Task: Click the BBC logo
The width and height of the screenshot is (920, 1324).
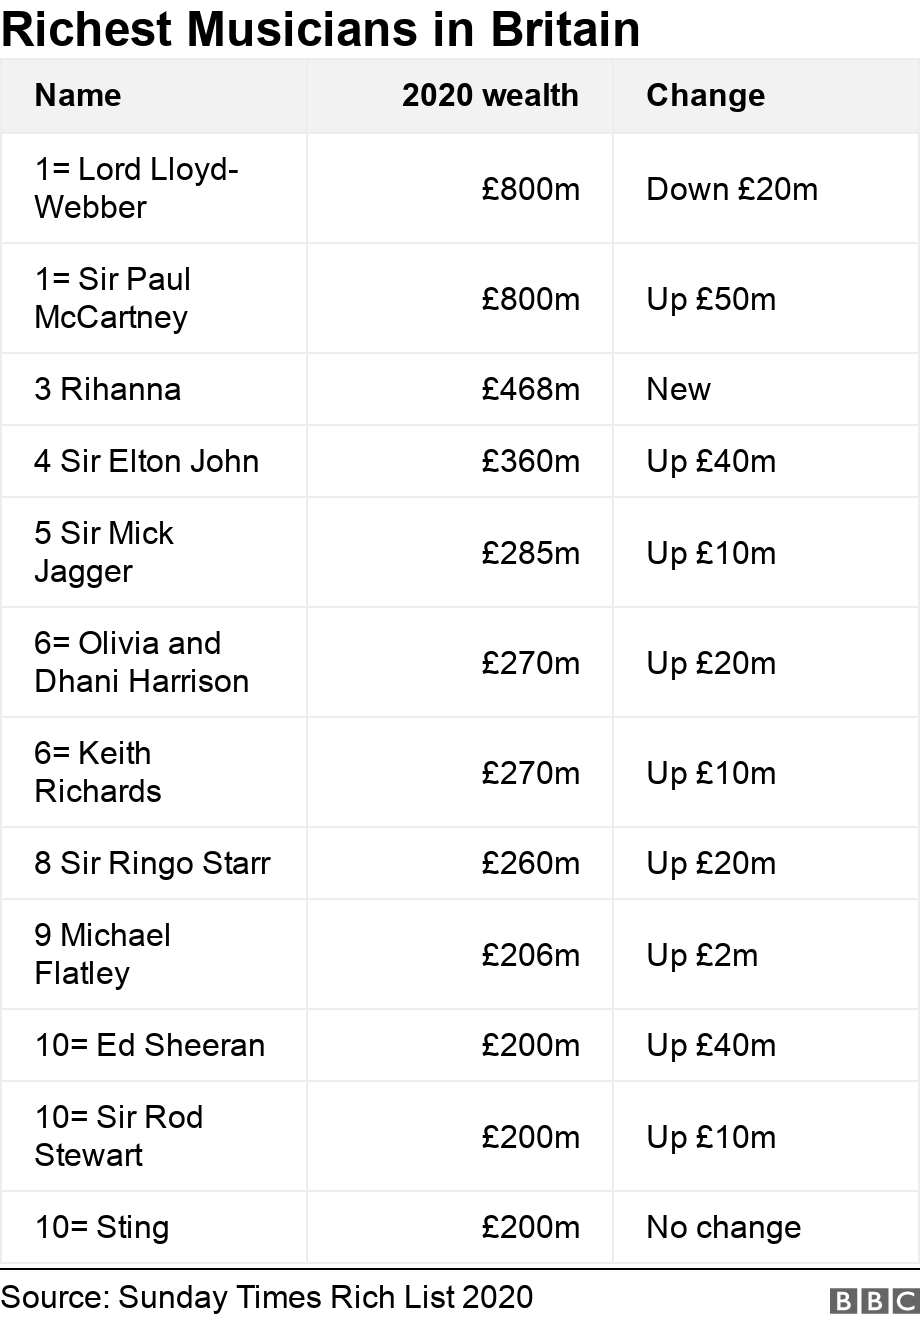Action: coord(873,1300)
